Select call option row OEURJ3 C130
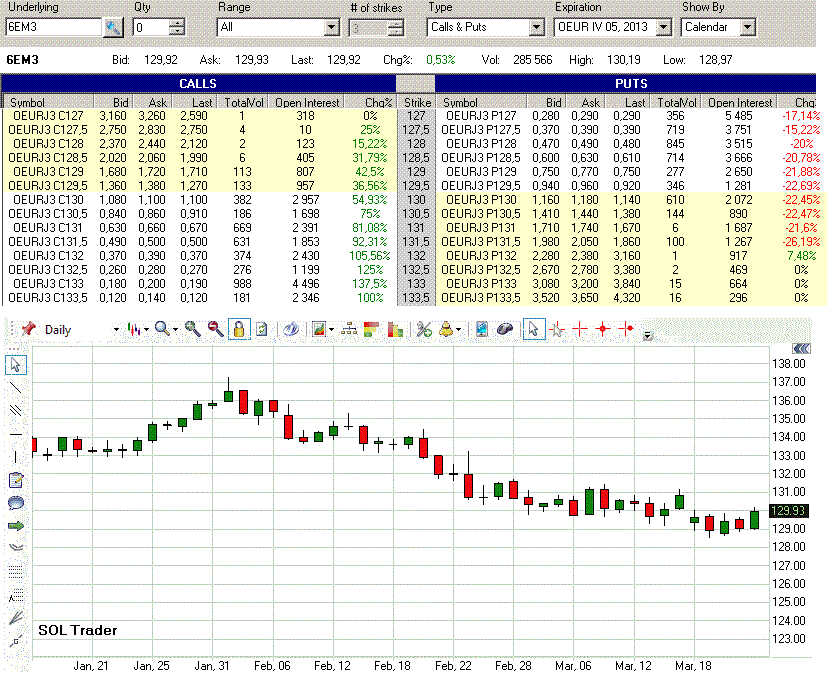Image resolution: width=828 pixels, height=687 pixels. [200, 200]
